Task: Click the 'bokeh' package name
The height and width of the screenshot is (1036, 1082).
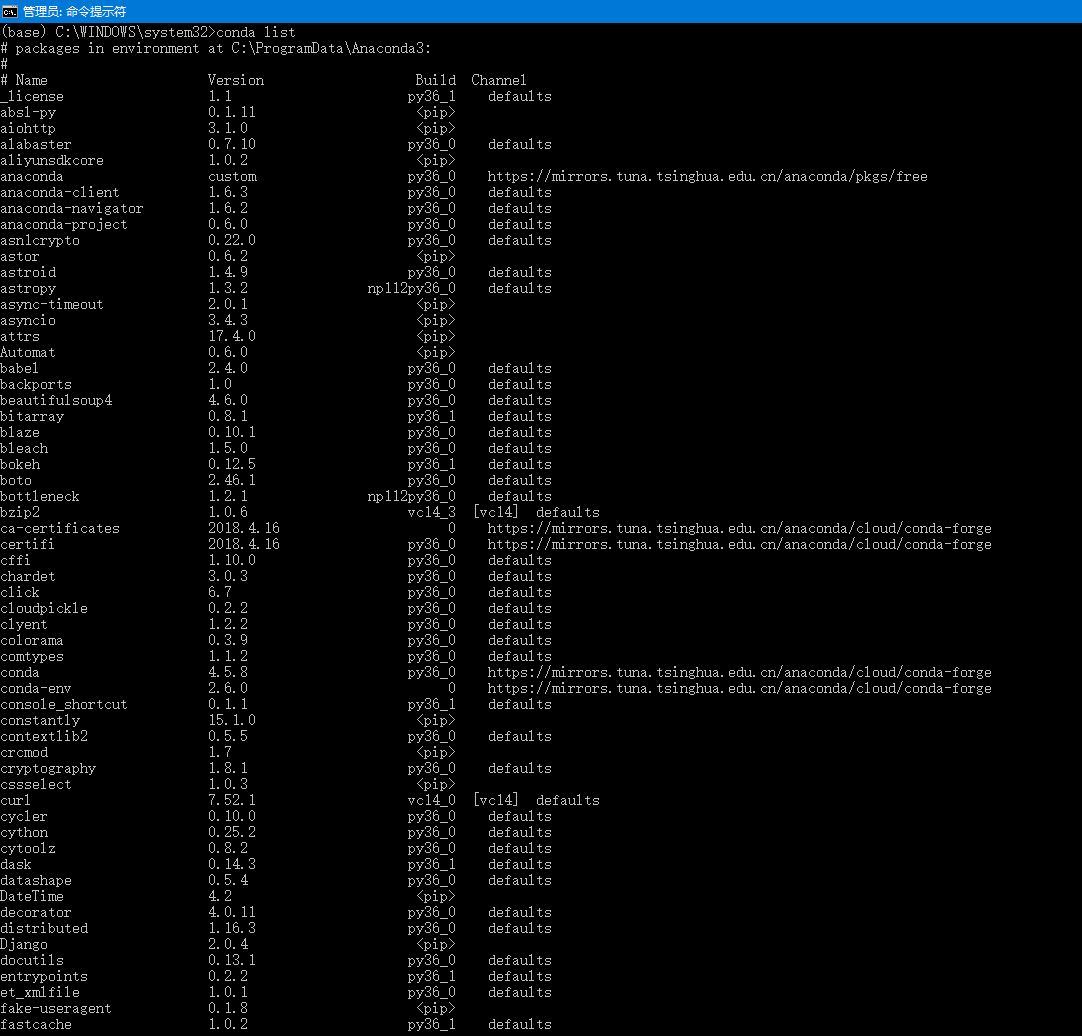Action: tap(20, 465)
